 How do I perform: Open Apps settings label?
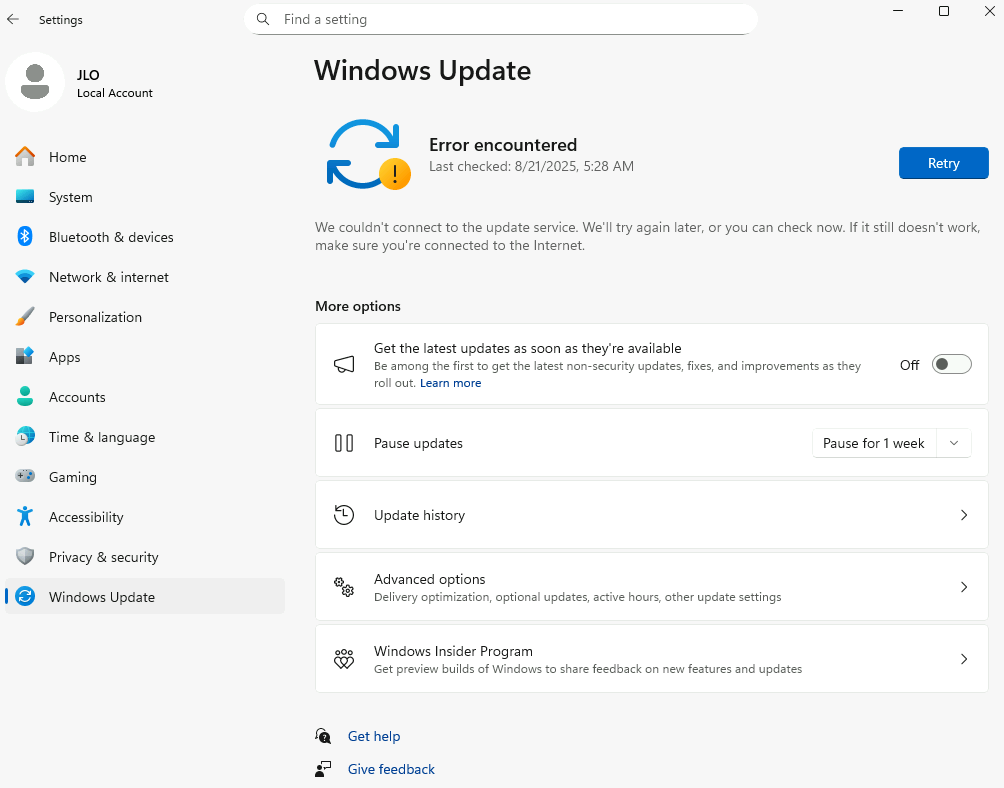click(65, 357)
